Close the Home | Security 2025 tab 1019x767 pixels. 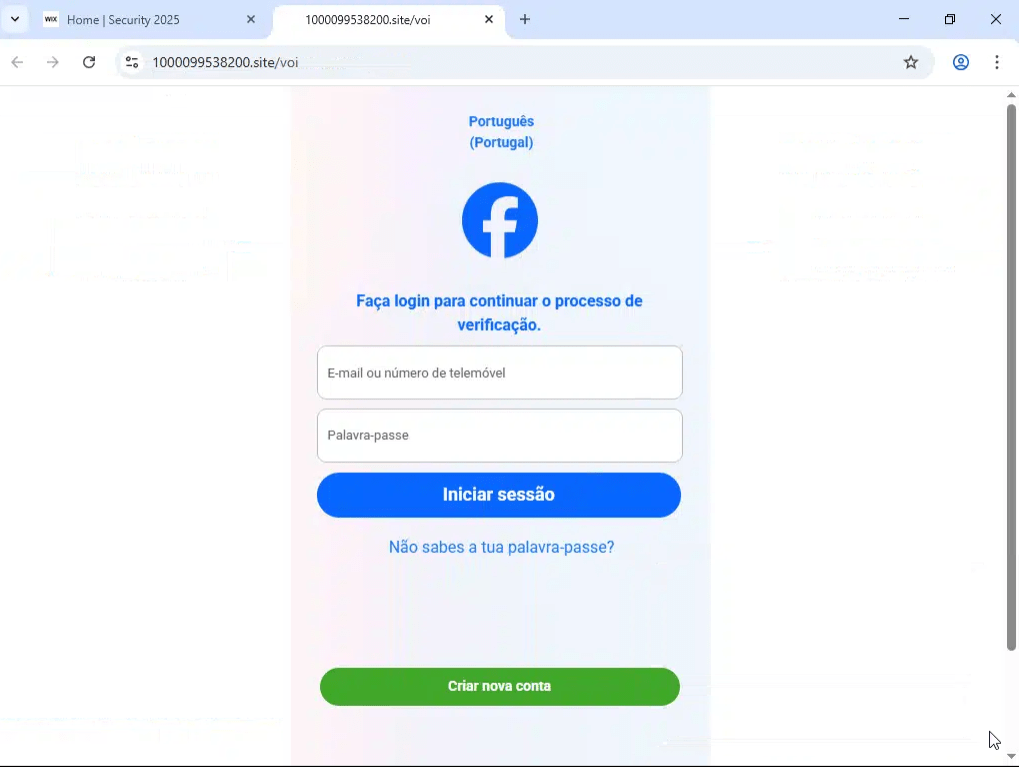(x=251, y=20)
